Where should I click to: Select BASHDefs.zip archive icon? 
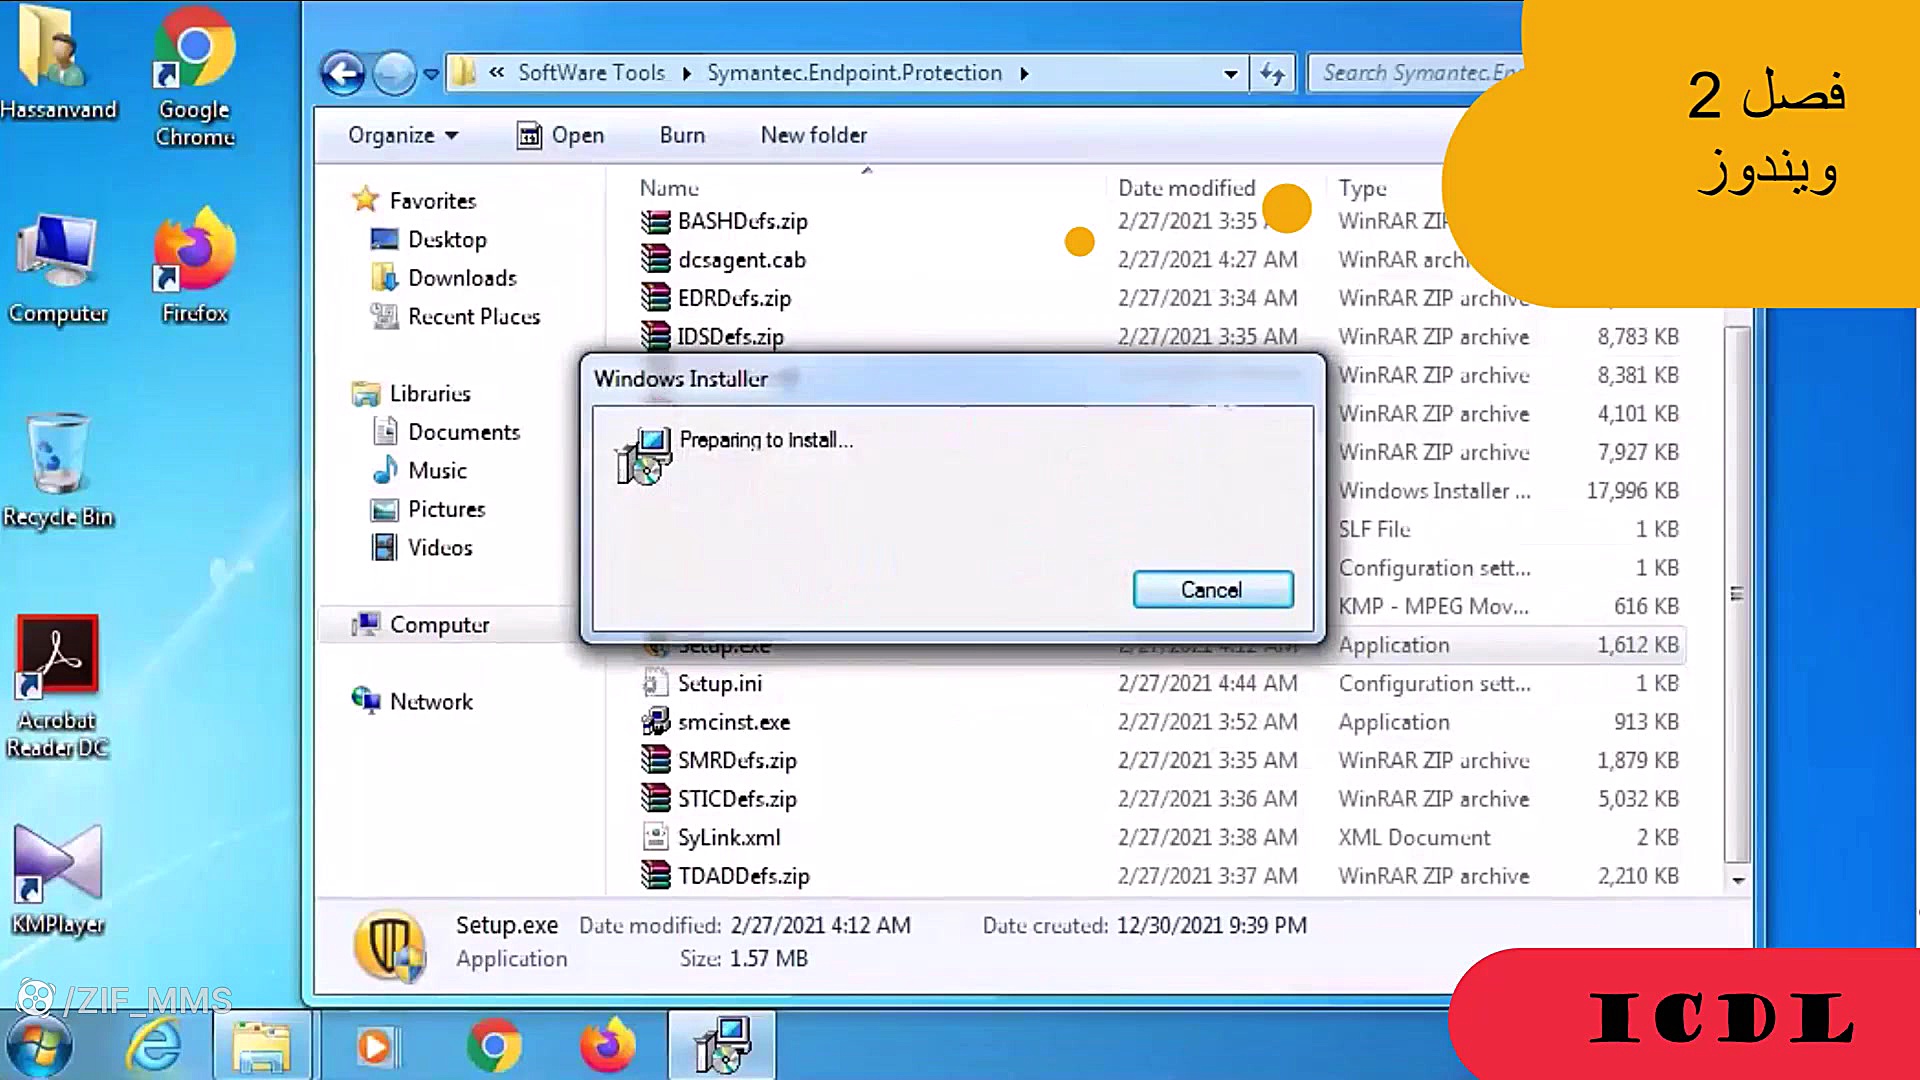click(655, 221)
